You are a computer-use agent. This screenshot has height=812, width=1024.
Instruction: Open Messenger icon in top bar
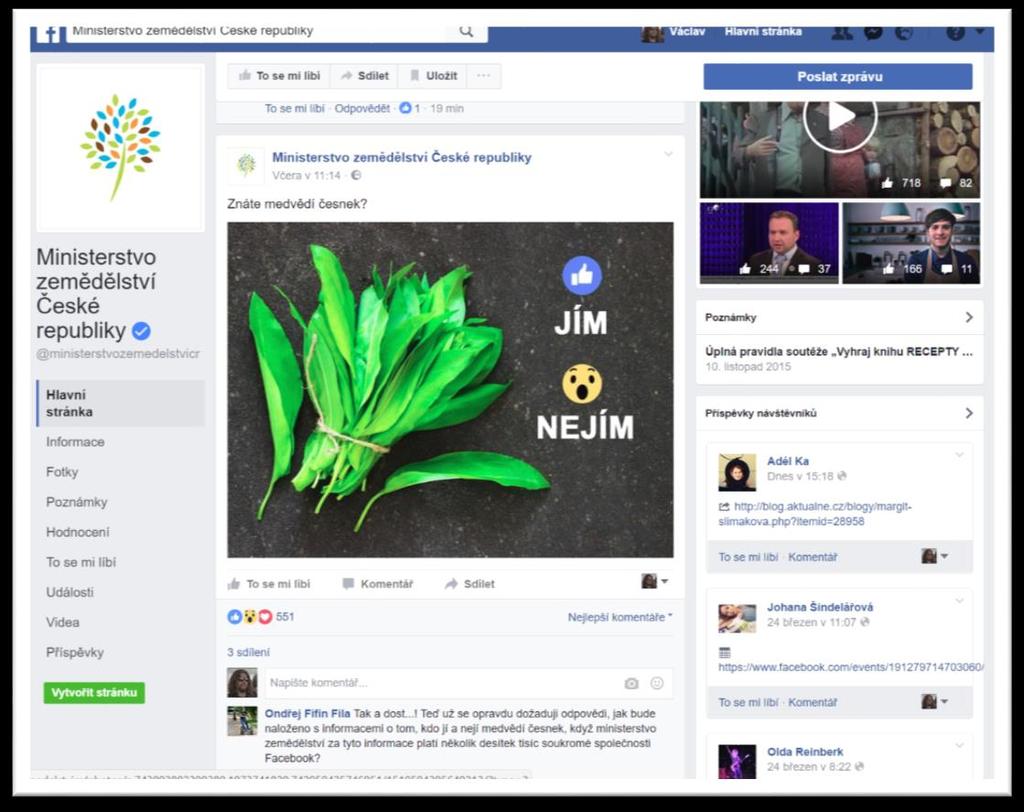click(873, 32)
